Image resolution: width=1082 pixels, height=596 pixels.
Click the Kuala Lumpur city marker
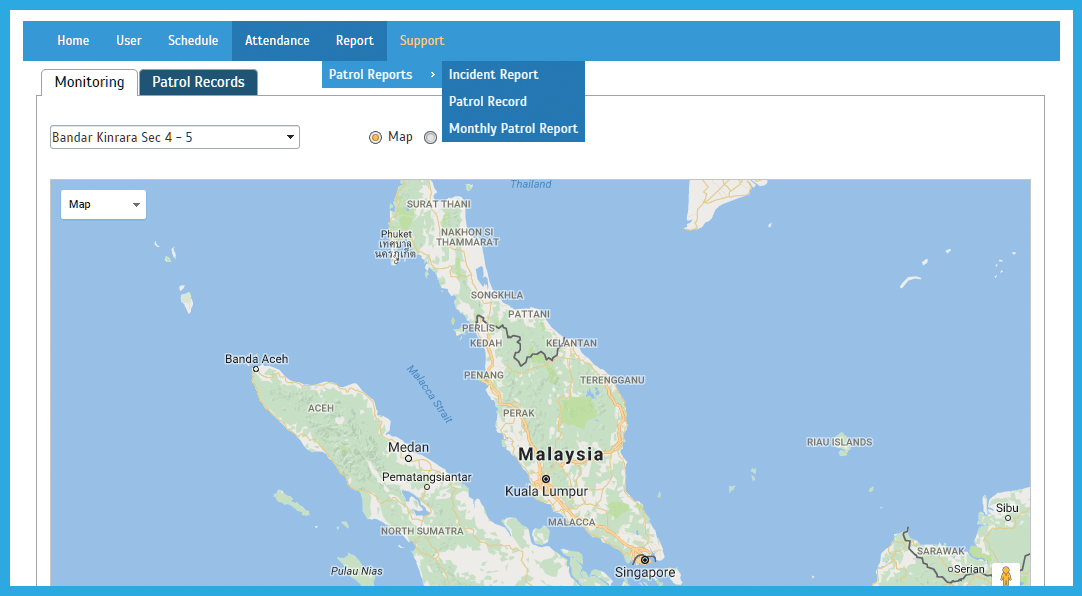coord(546,479)
